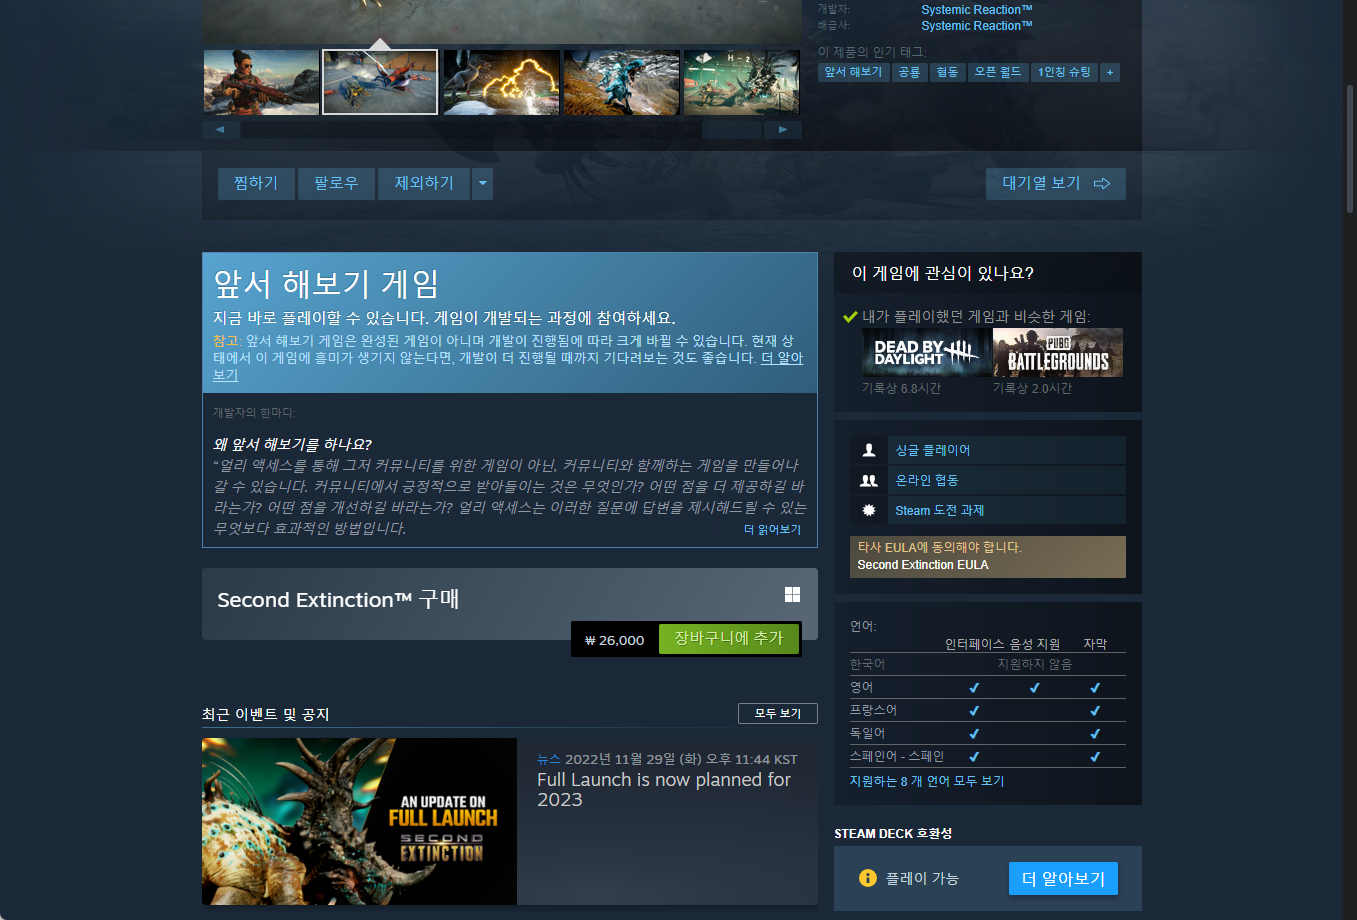Add game with 장바구니에 추가 button
1357x920 pixels.
click(x=729, y=639)
